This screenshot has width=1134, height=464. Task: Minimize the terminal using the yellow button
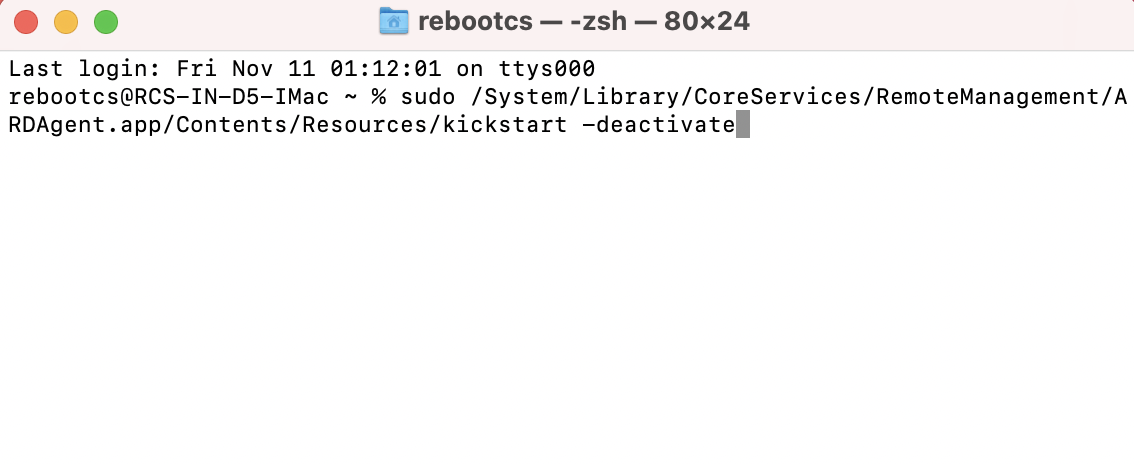pos(65,21)
